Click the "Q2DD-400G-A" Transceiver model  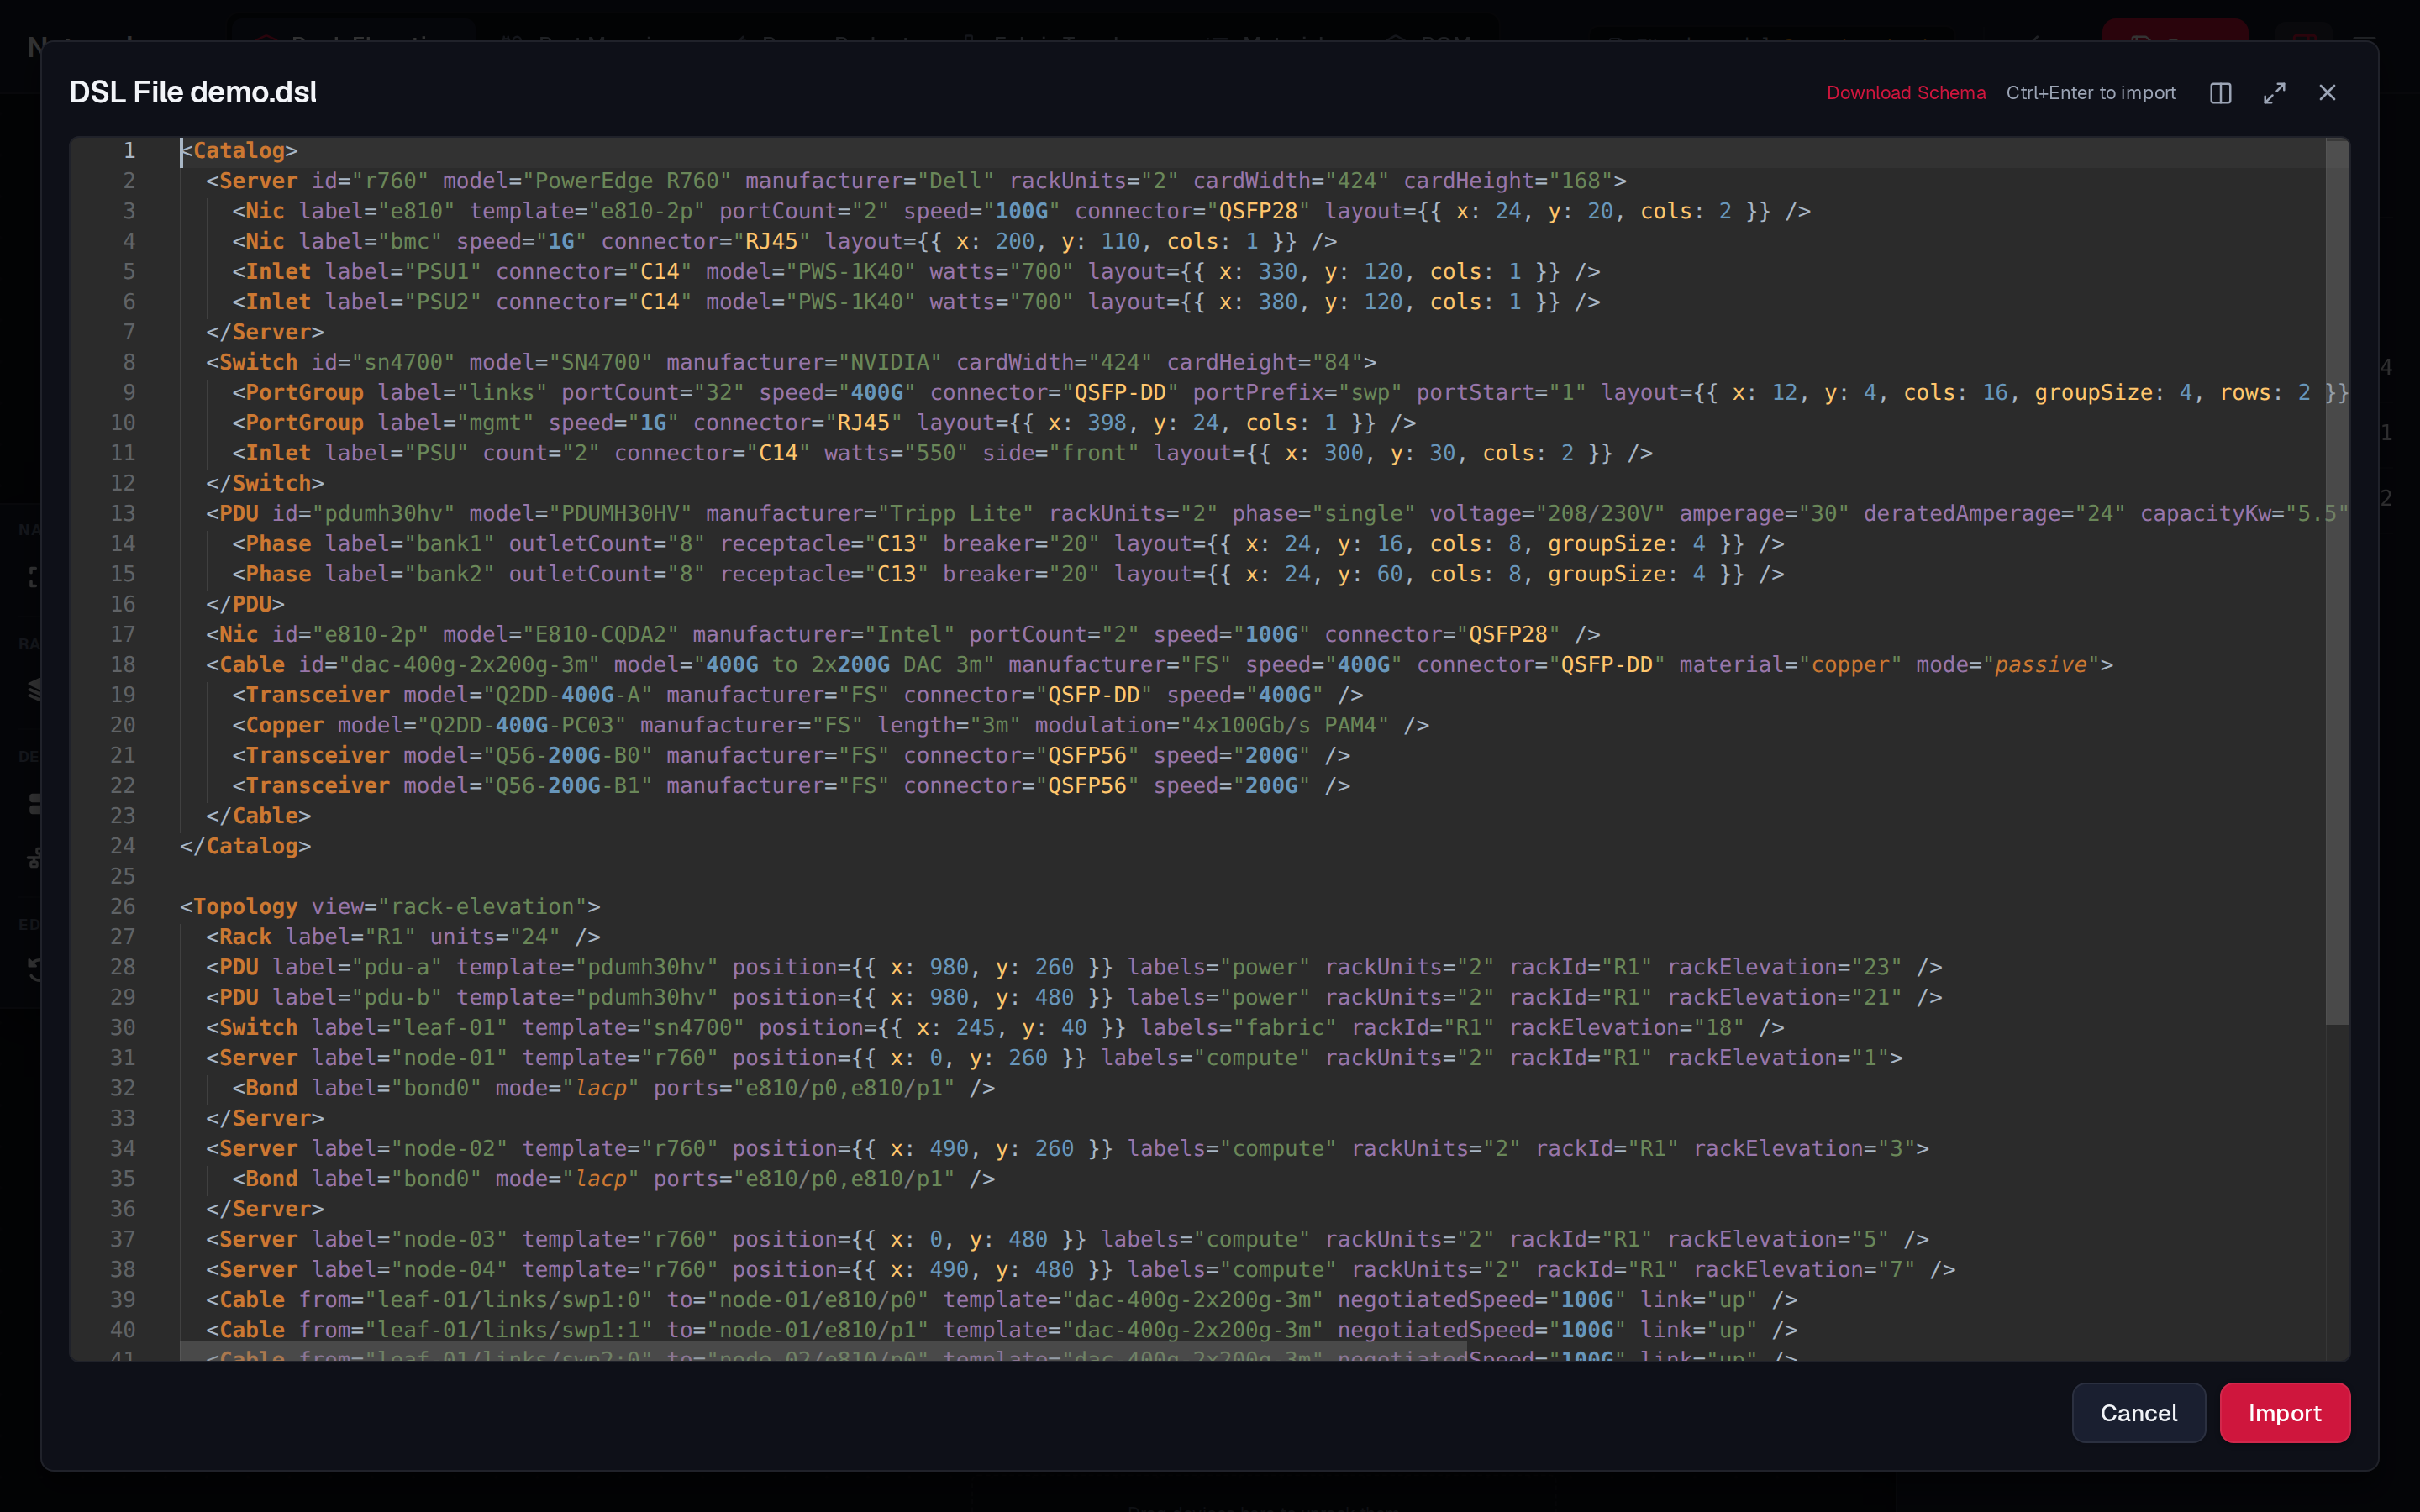(567, 695)
